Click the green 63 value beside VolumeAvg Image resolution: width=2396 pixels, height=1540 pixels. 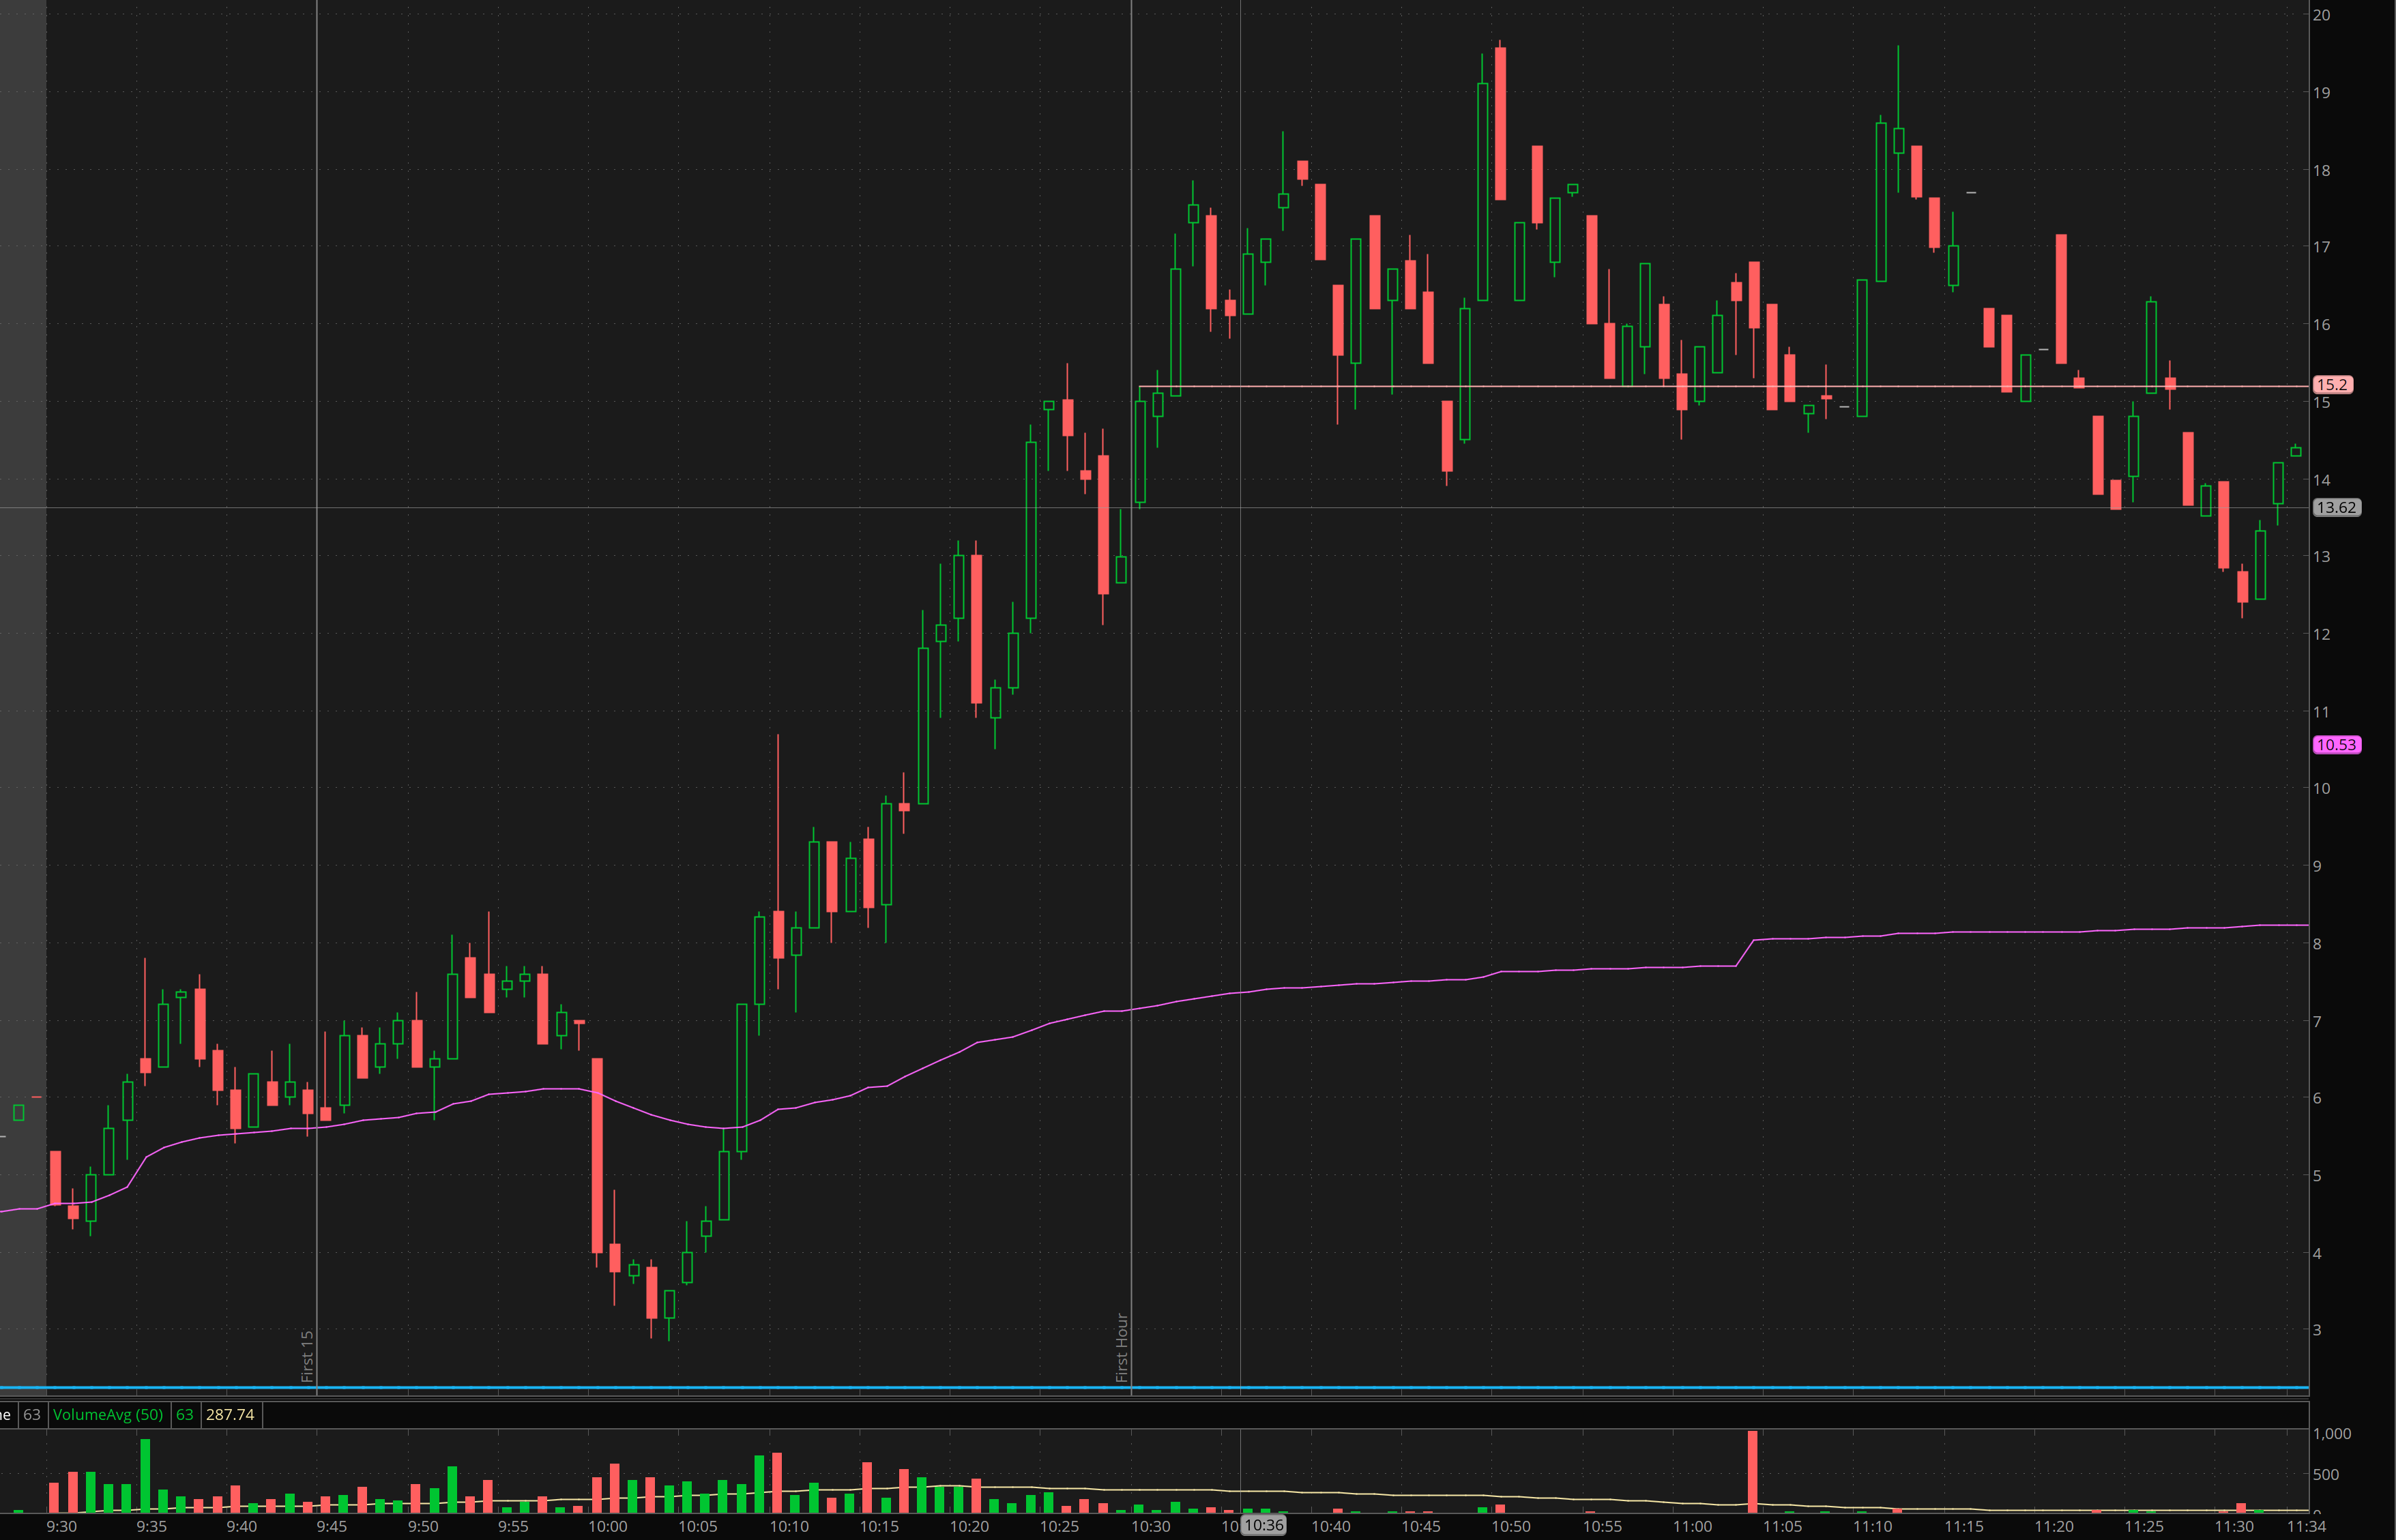[x=184, y=1414]
